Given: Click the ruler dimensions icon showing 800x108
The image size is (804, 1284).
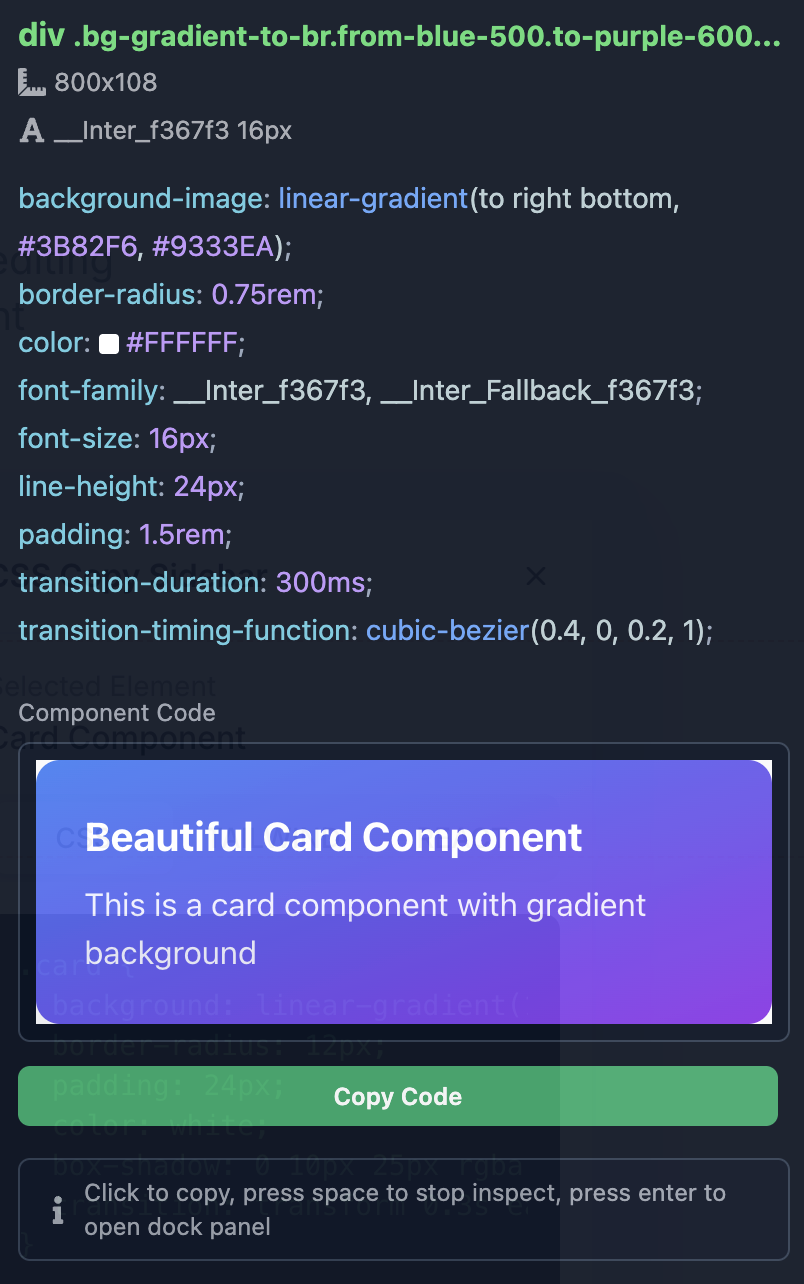Looking at the screenshot, I should [x=31, y=82].
